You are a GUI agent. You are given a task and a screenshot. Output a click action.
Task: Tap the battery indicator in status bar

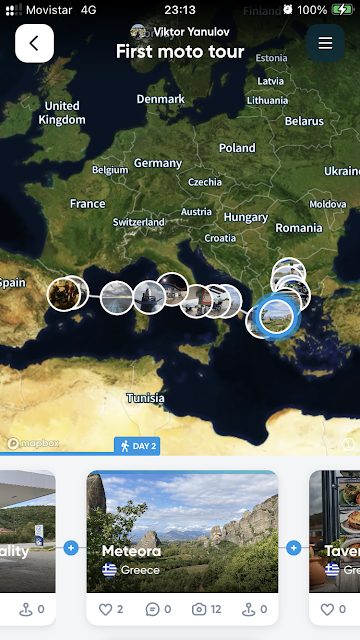coord(342,10)
